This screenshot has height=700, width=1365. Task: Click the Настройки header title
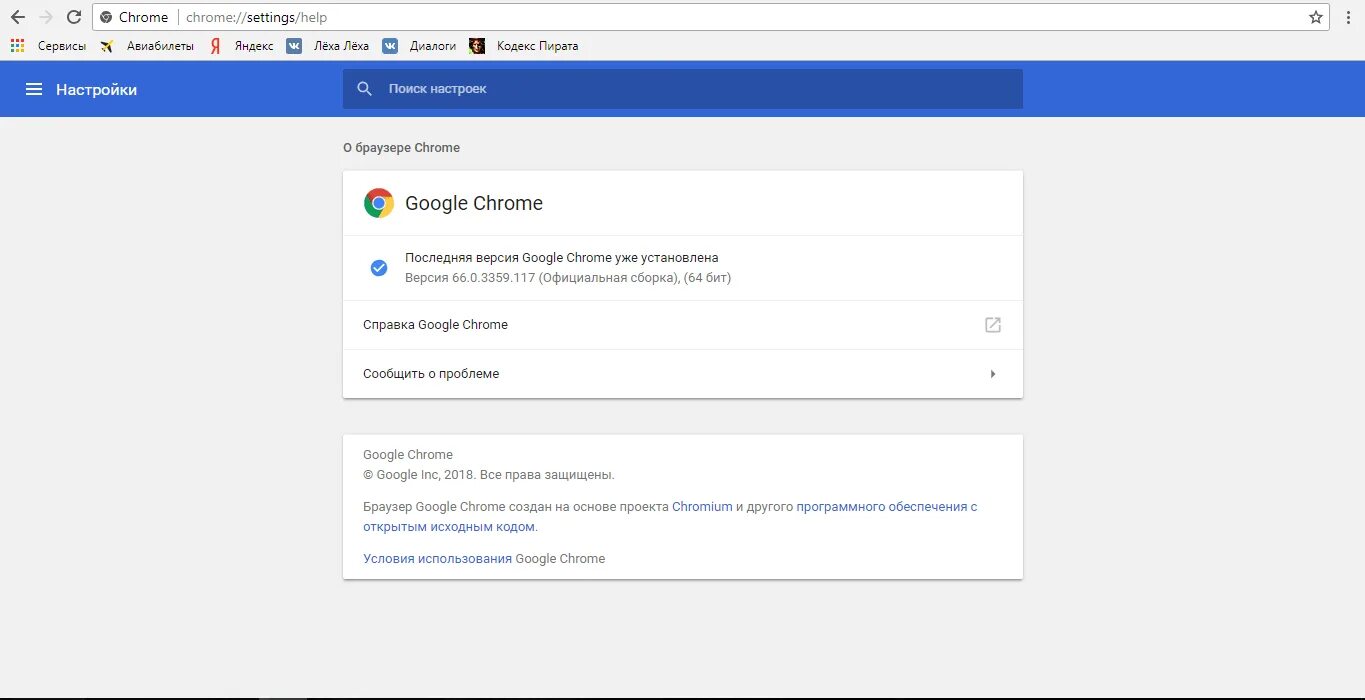96,89
